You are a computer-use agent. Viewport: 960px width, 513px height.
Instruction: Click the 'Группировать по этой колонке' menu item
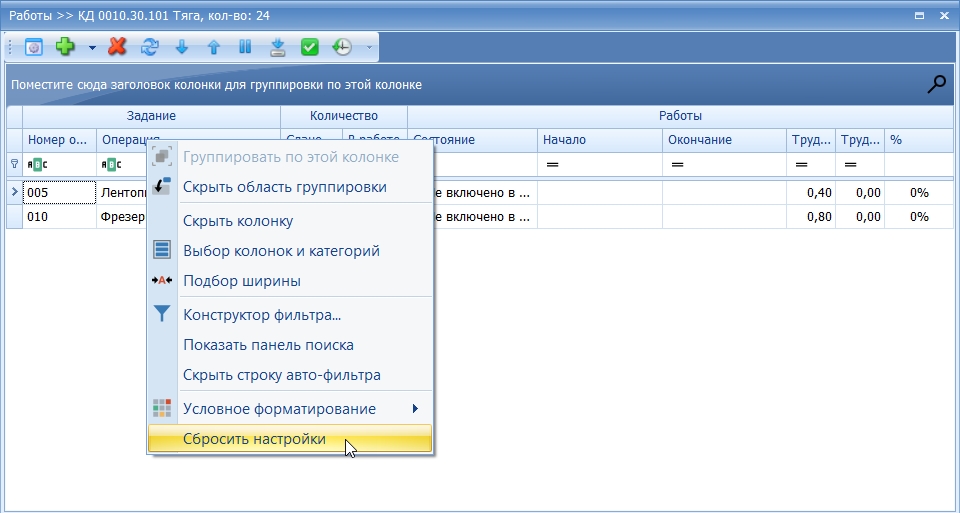point(290,157)
